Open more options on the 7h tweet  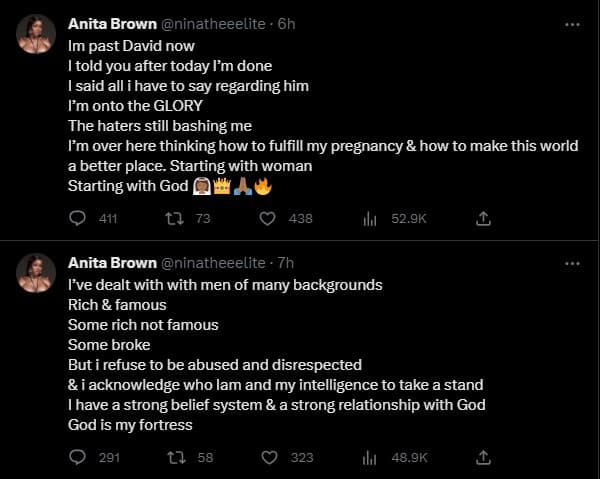pyautogui.click(x=572, y=263)
